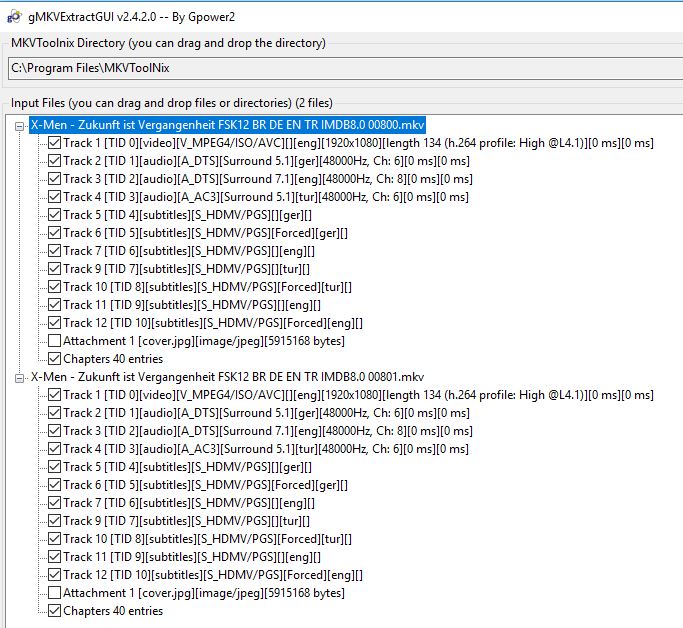683x628 pixels.
Task: Uncheck Track 9 Turkish subtitles in 00801.mkv
Action: [54, 521]
